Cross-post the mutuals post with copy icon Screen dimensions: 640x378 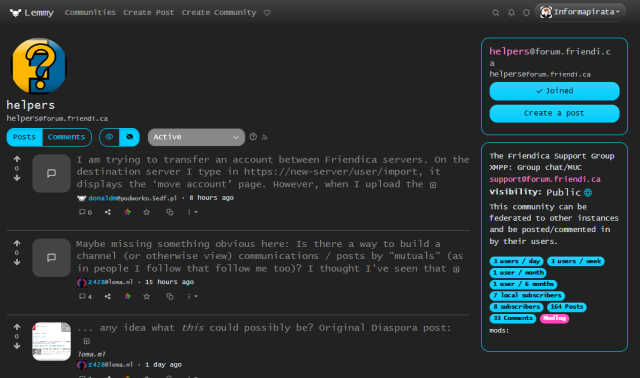[x=170, y=296]
